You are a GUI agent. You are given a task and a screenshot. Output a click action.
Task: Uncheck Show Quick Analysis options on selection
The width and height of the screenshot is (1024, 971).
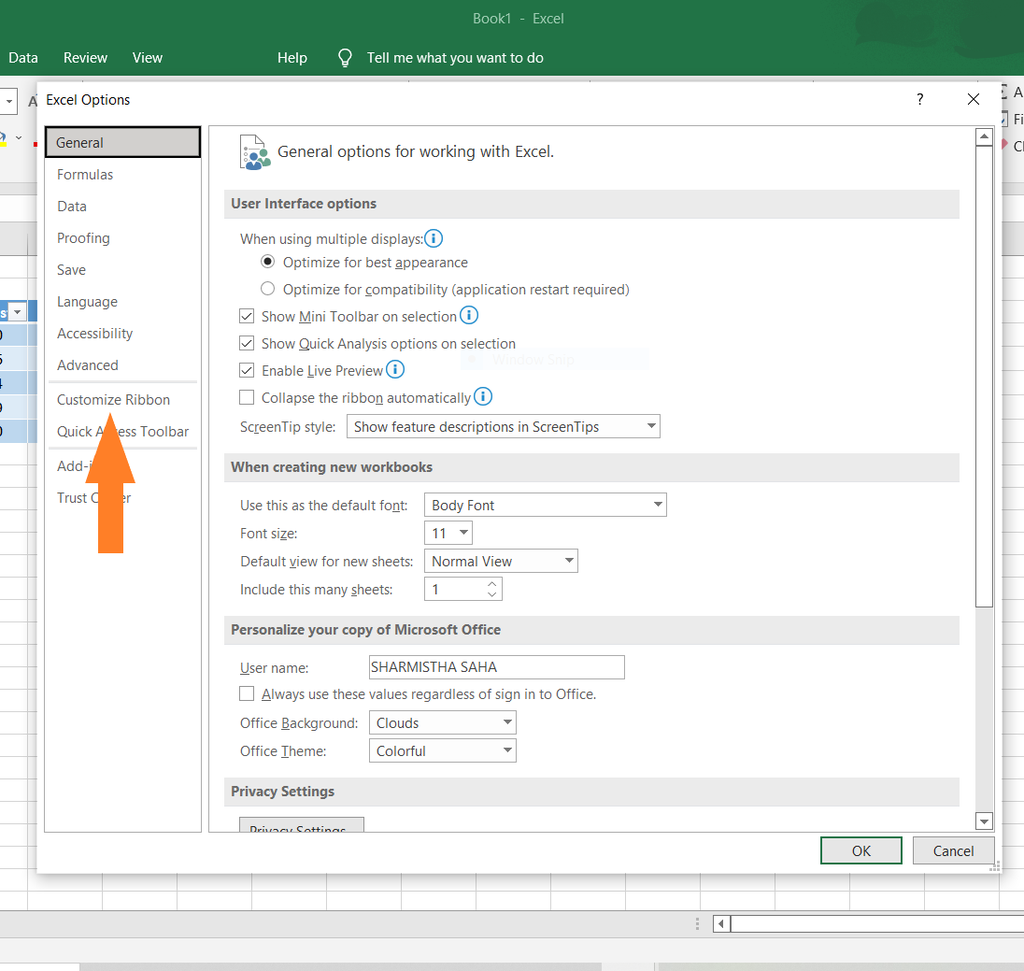point(247,343)
